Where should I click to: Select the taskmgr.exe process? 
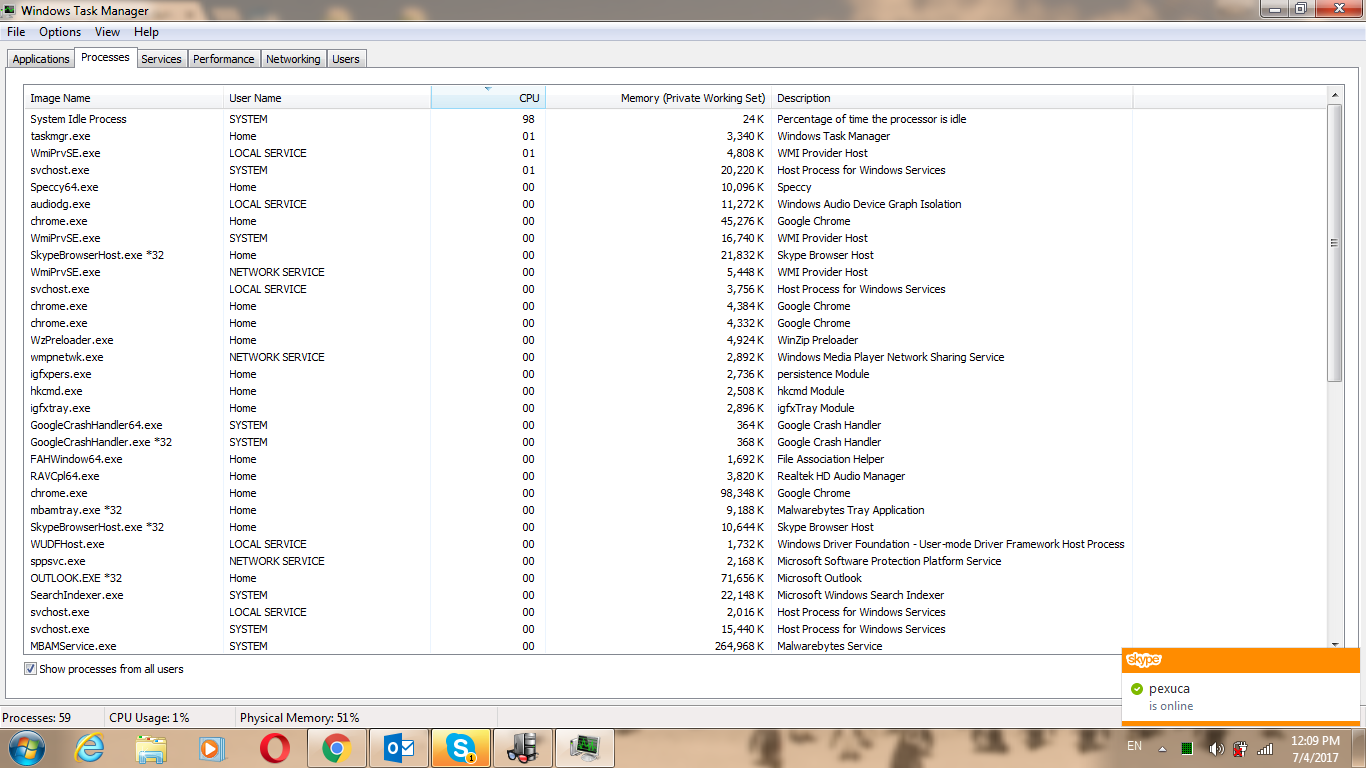(x=675, y=136)
